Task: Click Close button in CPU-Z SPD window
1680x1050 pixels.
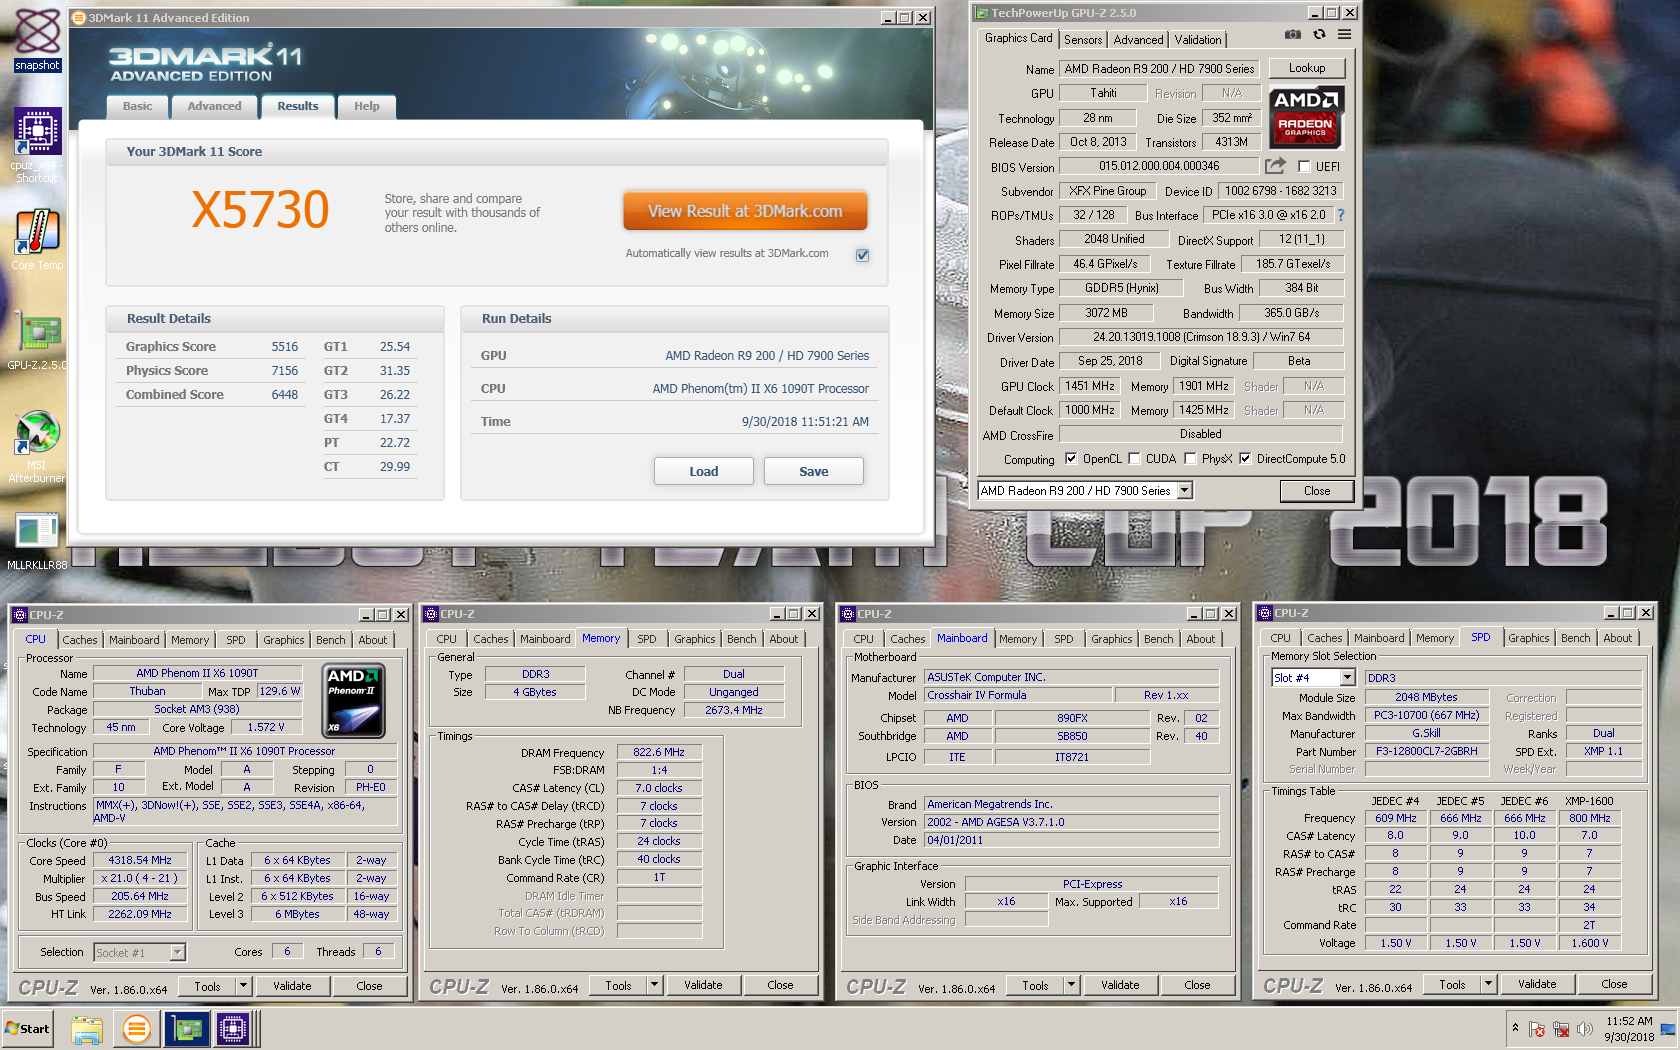Action: [x=1614, y=984]
